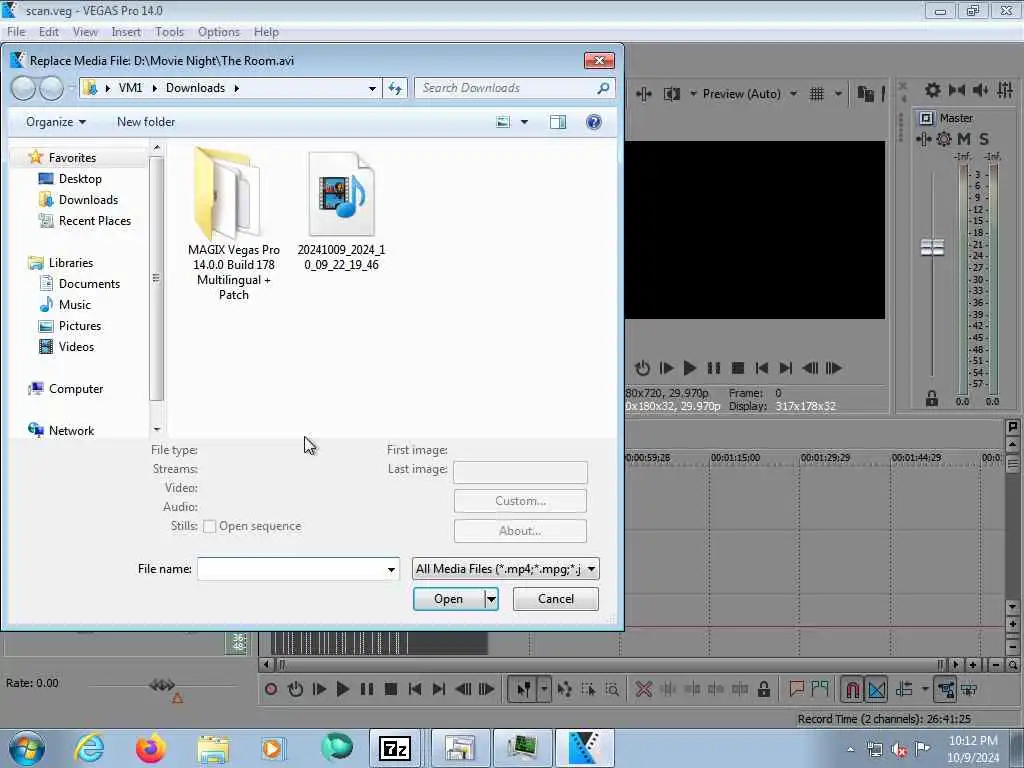Viewport: 1024px width, 768px height.
Task: Click Lock Event padlock in timeline toolbar
Action: [763, 689]
